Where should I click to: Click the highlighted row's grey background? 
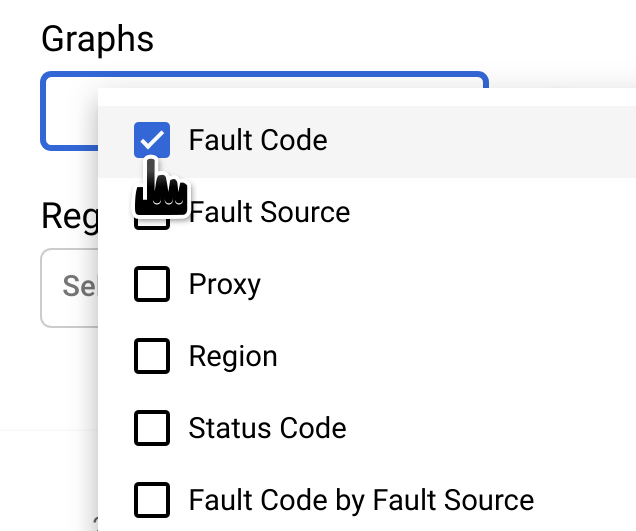480,141
